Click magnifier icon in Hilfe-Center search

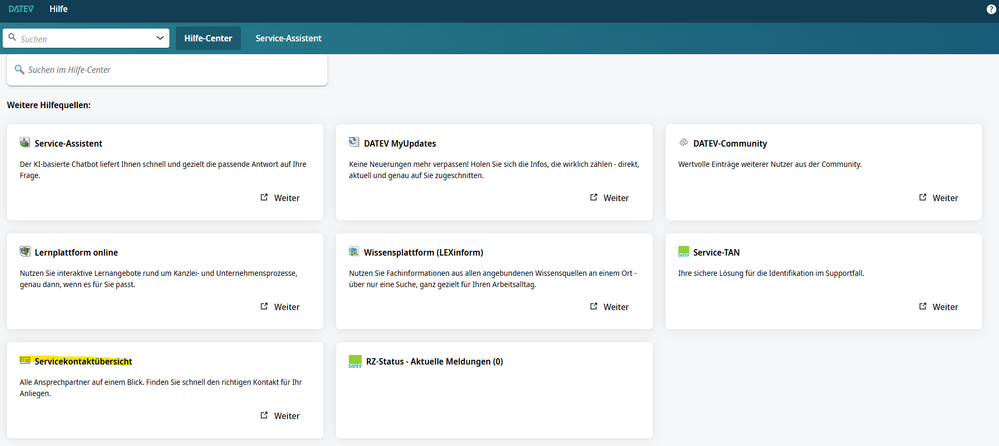[x=19, y=69]
